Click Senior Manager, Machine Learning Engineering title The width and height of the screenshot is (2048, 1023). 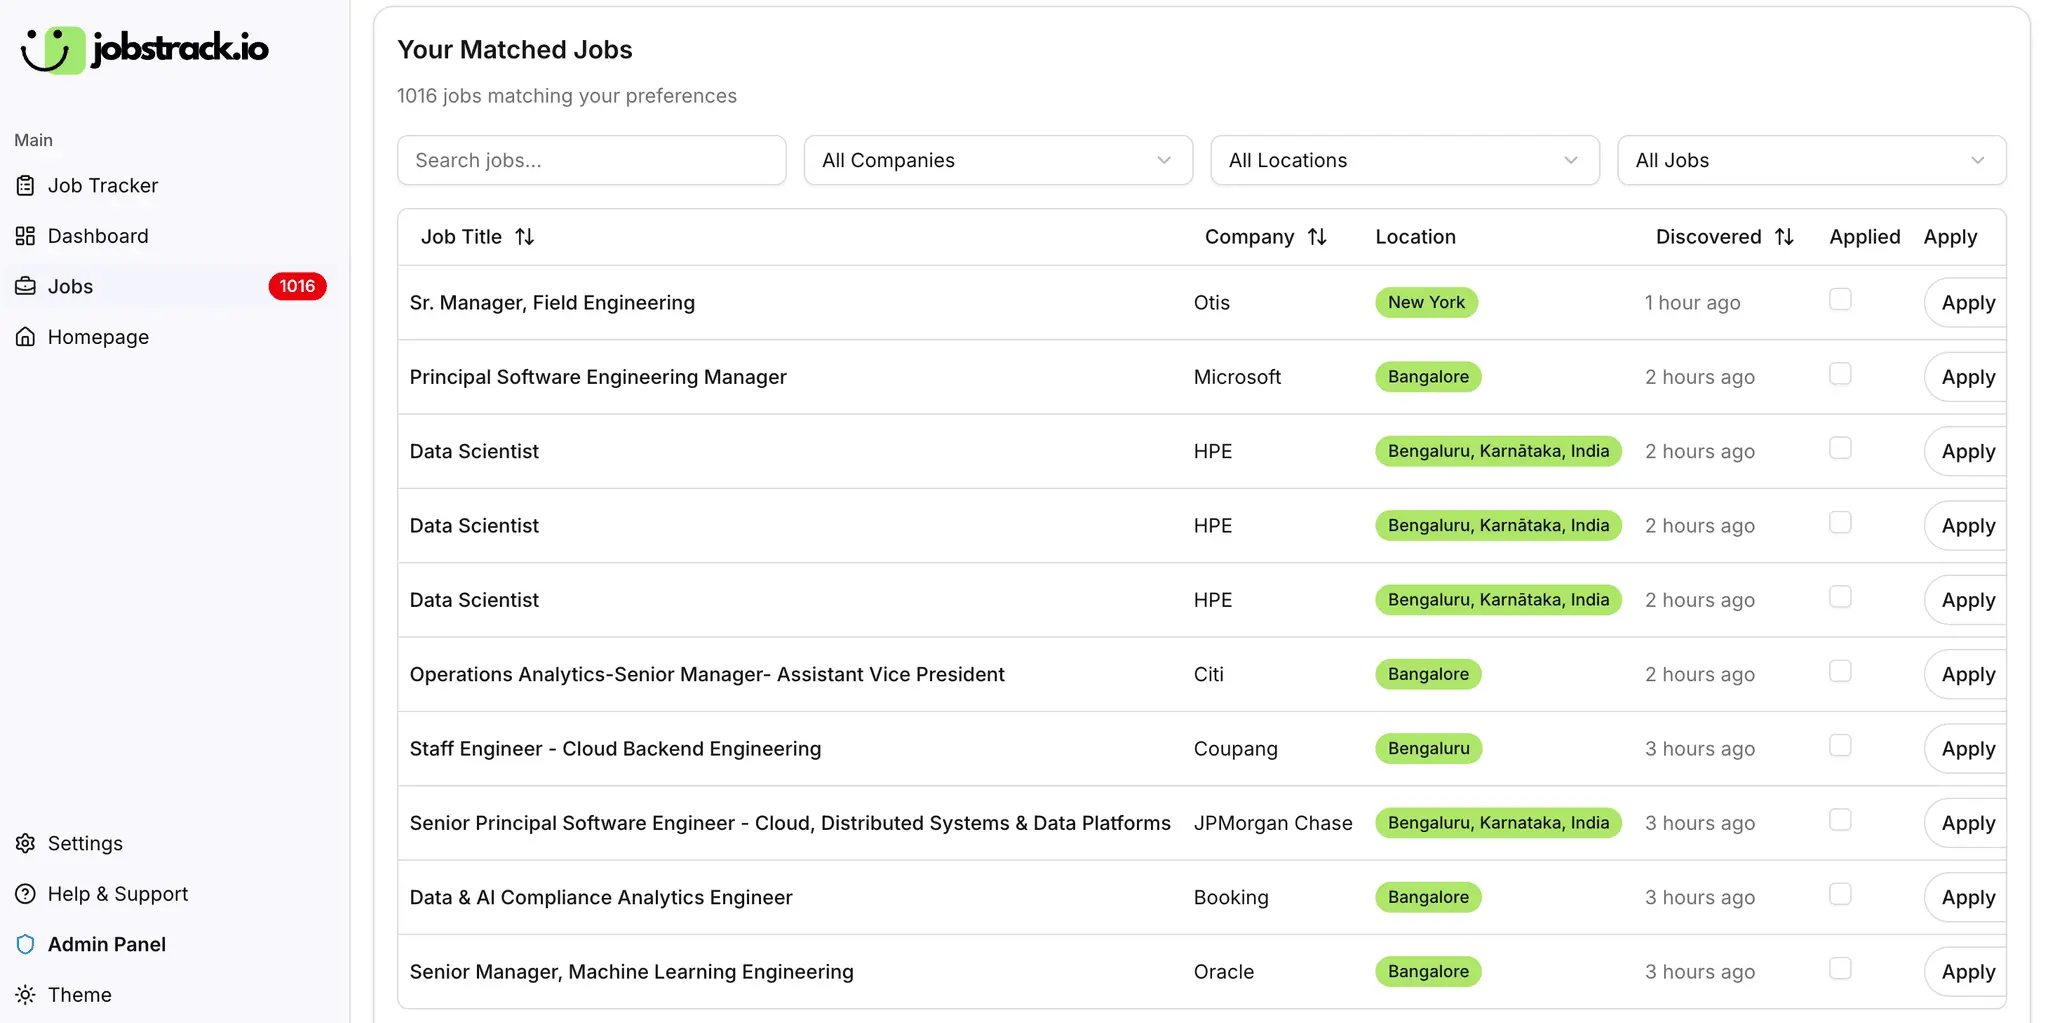631,972
